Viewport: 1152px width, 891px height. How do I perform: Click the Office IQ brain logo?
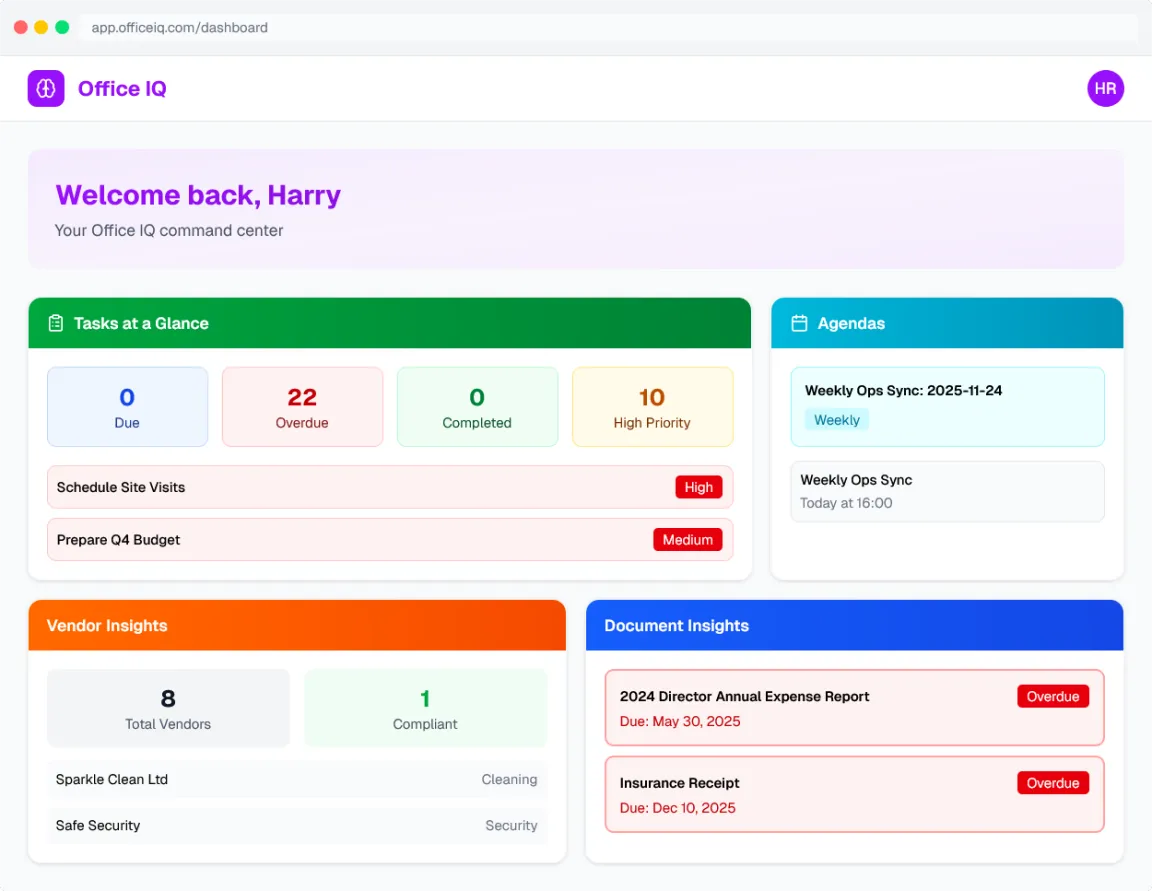(45, 88)
